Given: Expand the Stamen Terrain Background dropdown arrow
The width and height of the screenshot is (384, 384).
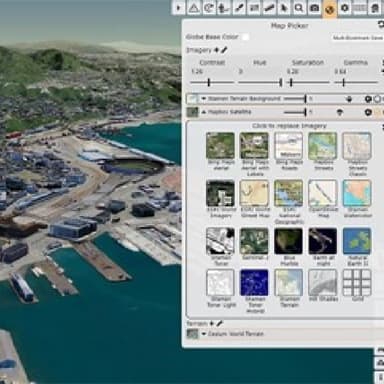Looking at the screenshot, I should pyautogui.click(x=203, y=99).
